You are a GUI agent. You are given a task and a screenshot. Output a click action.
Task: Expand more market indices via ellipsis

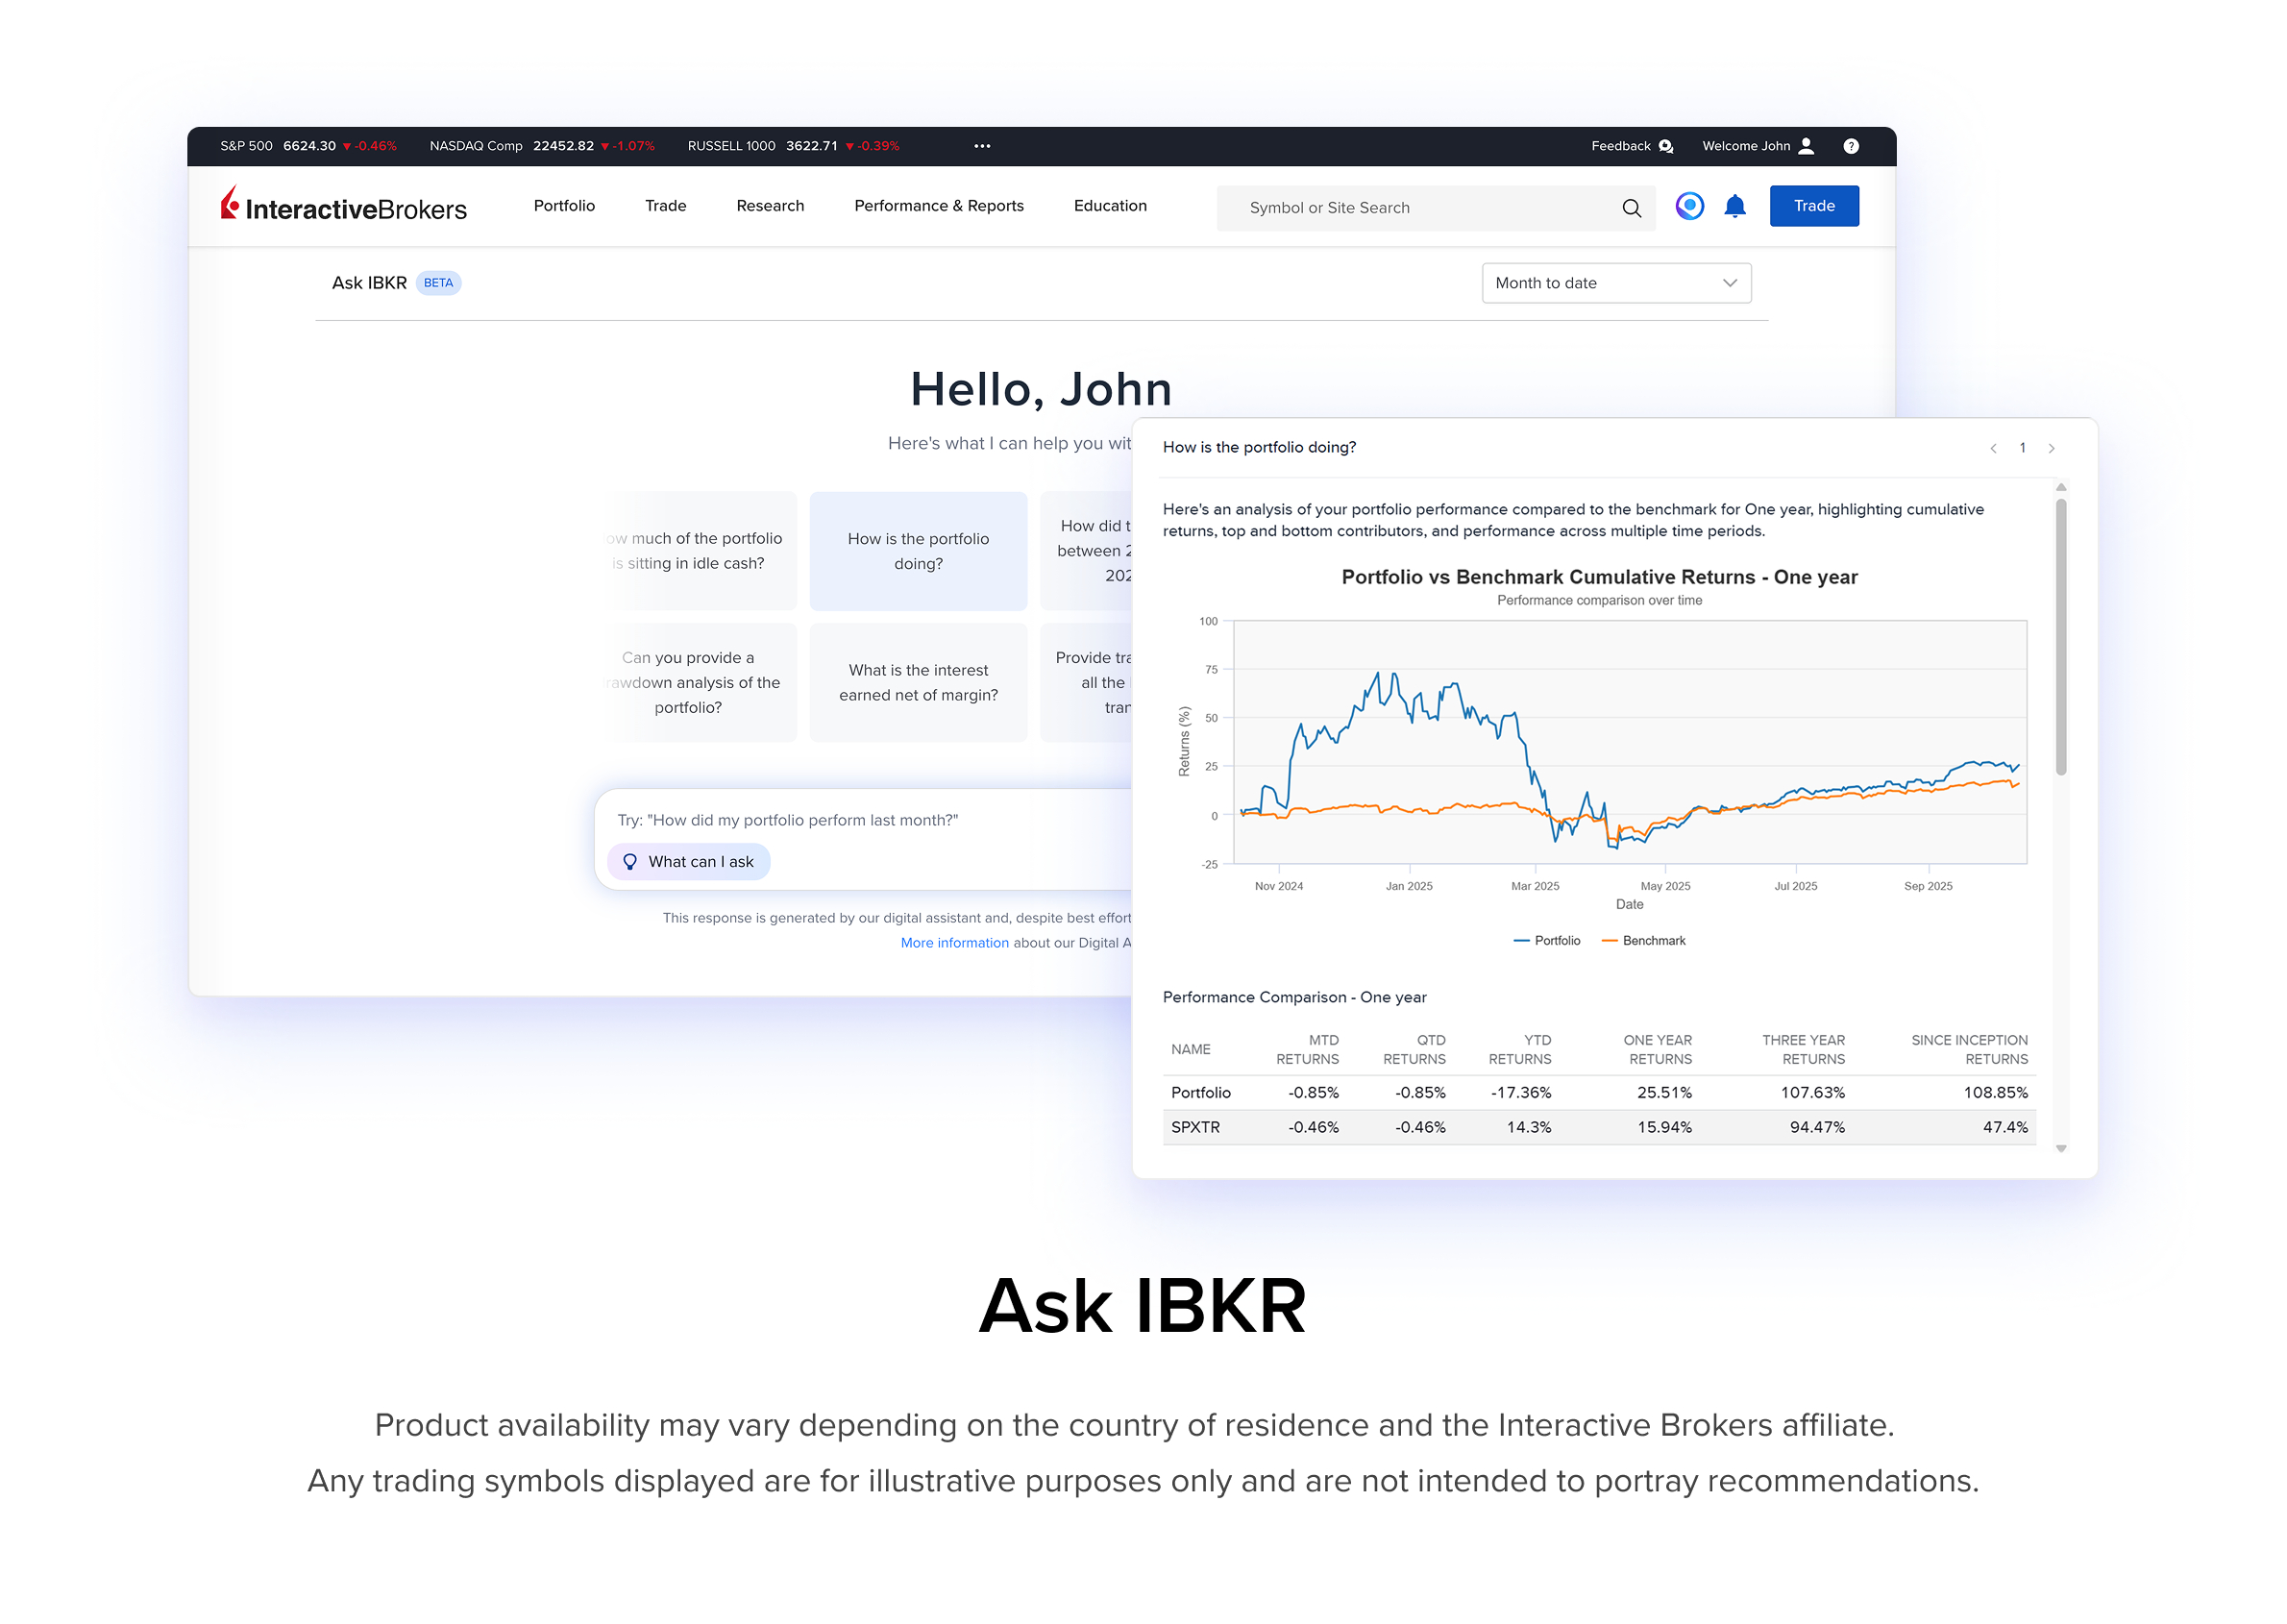click(x=982, y=146)
